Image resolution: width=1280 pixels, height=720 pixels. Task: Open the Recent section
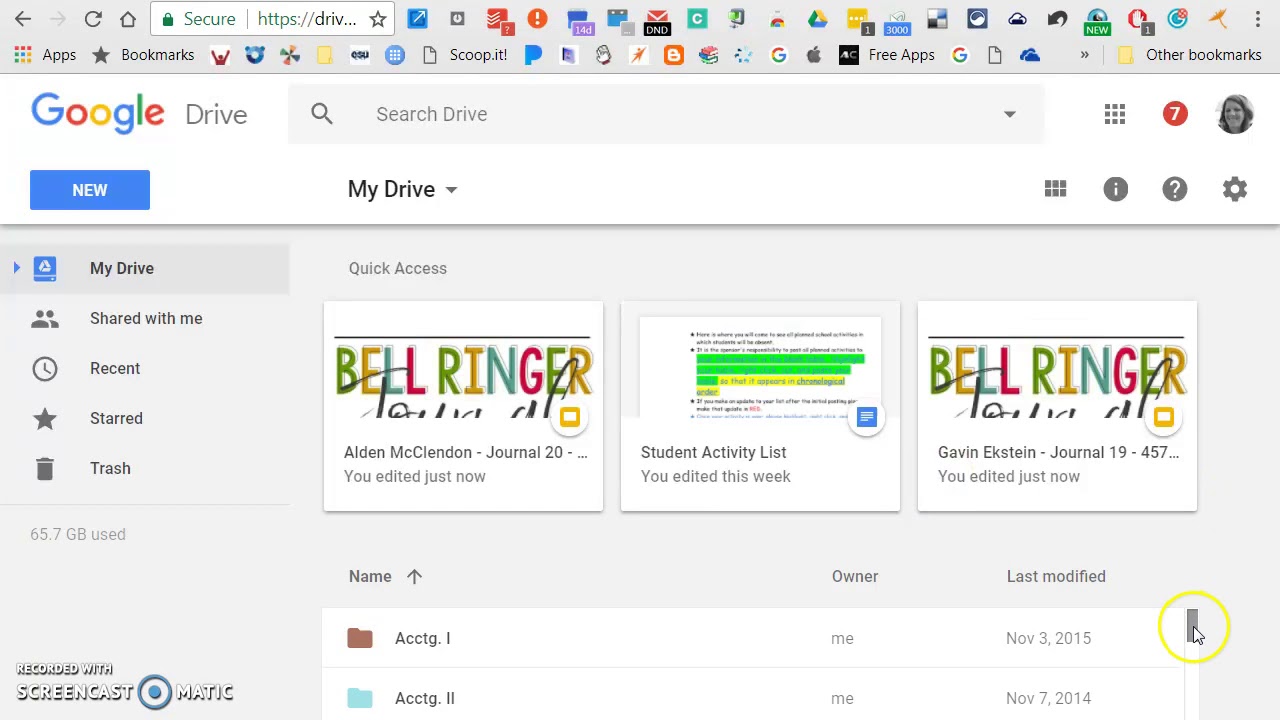pos(115,368)
